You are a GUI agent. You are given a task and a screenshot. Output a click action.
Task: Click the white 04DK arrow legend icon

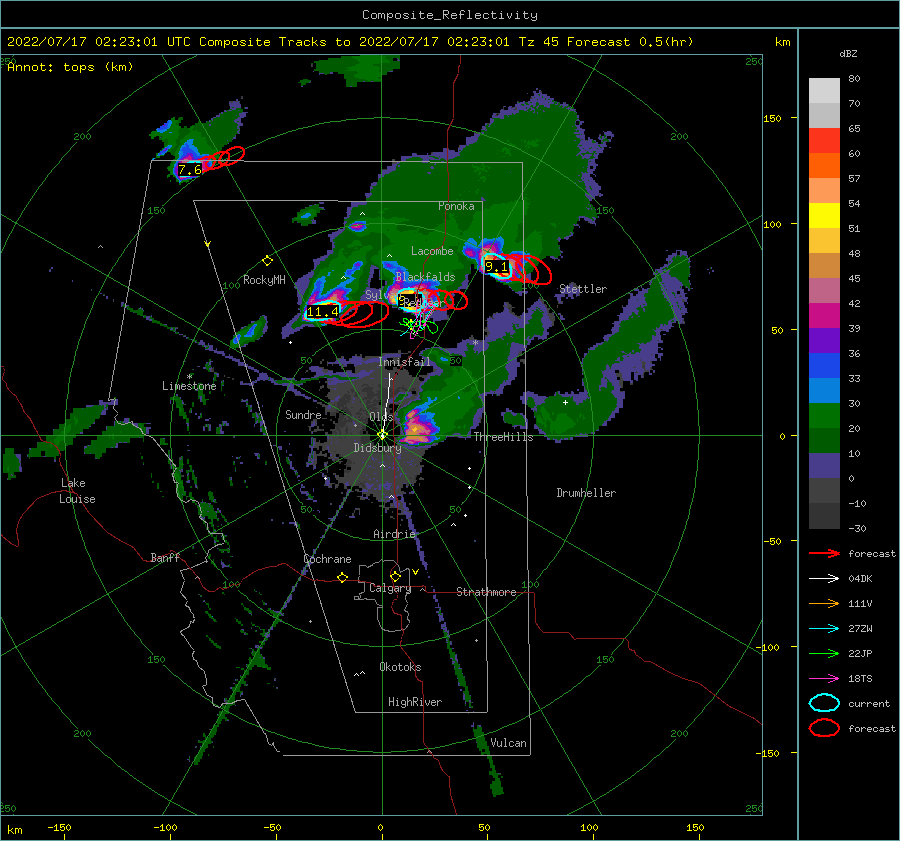(x=824, y=578)
